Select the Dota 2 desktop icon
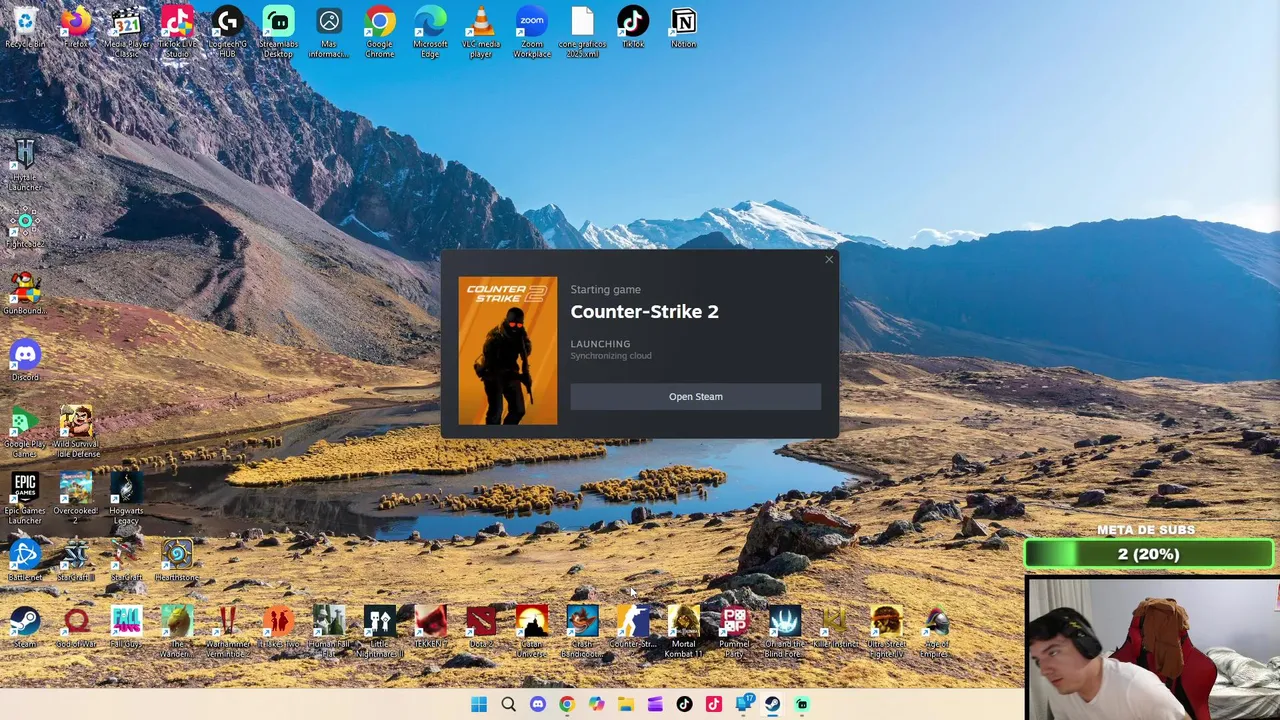This screenshot has width=1280, height=720. (x=481, y=627)
